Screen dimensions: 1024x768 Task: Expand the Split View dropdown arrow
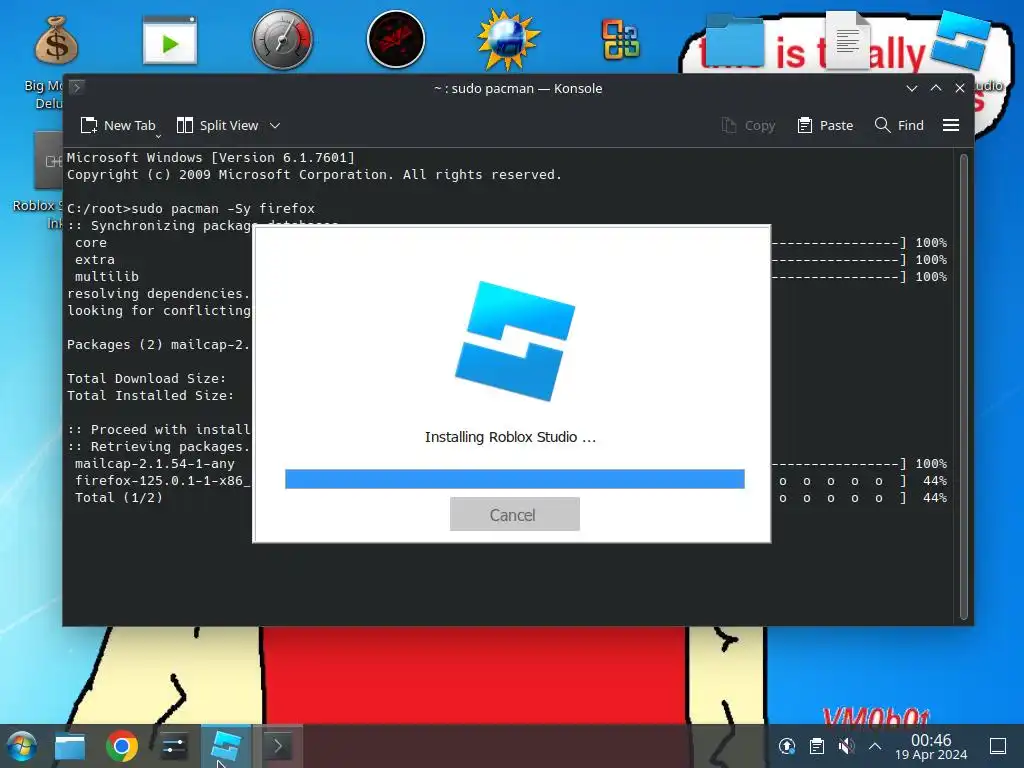click(x=275, y=125)
